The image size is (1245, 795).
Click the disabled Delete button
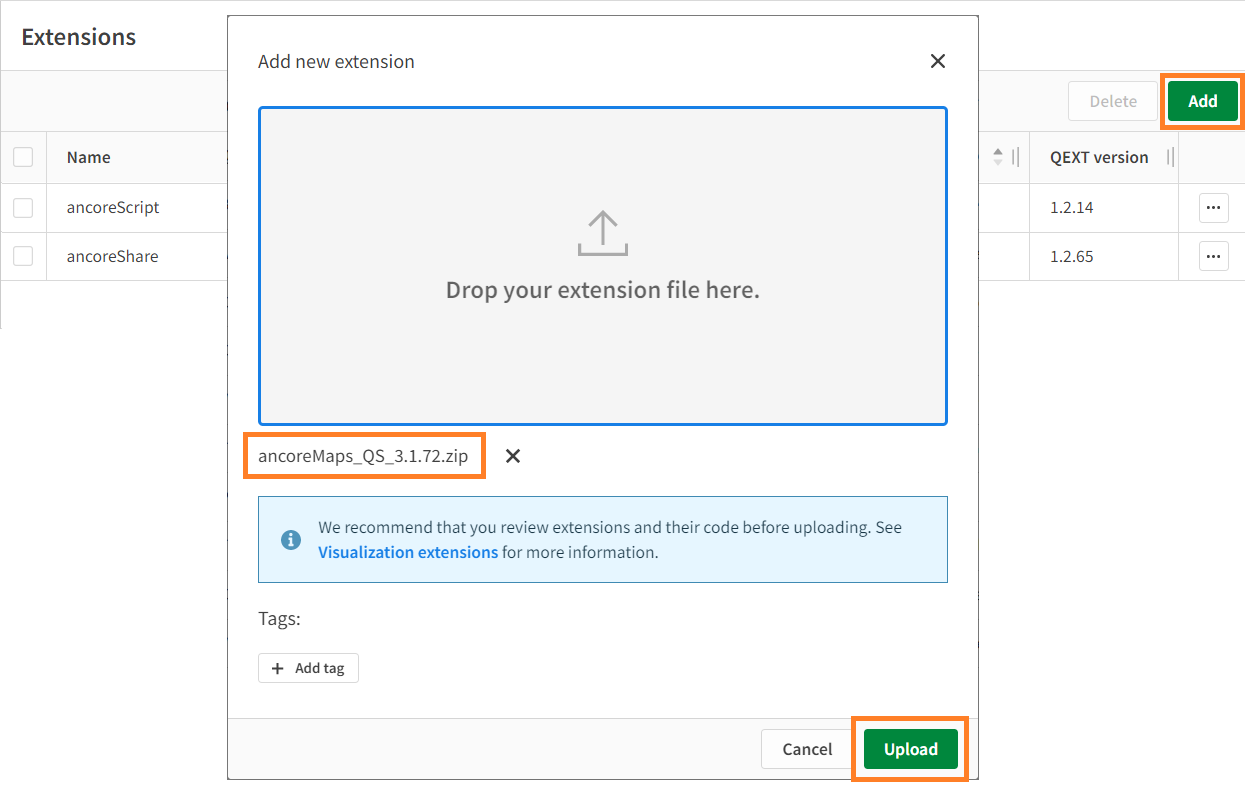1113,101
